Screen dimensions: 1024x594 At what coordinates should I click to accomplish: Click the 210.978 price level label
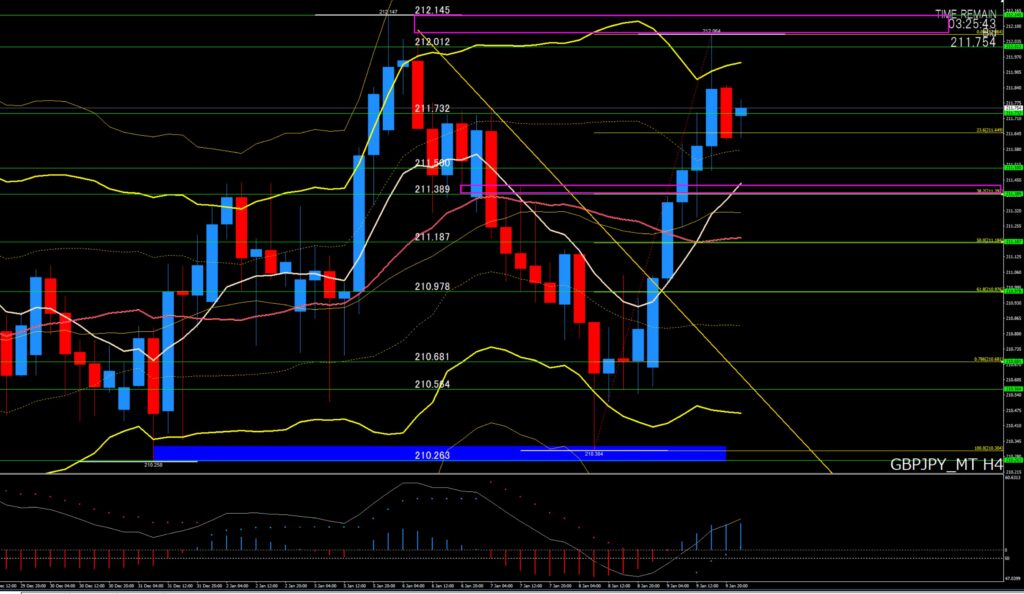432,287
